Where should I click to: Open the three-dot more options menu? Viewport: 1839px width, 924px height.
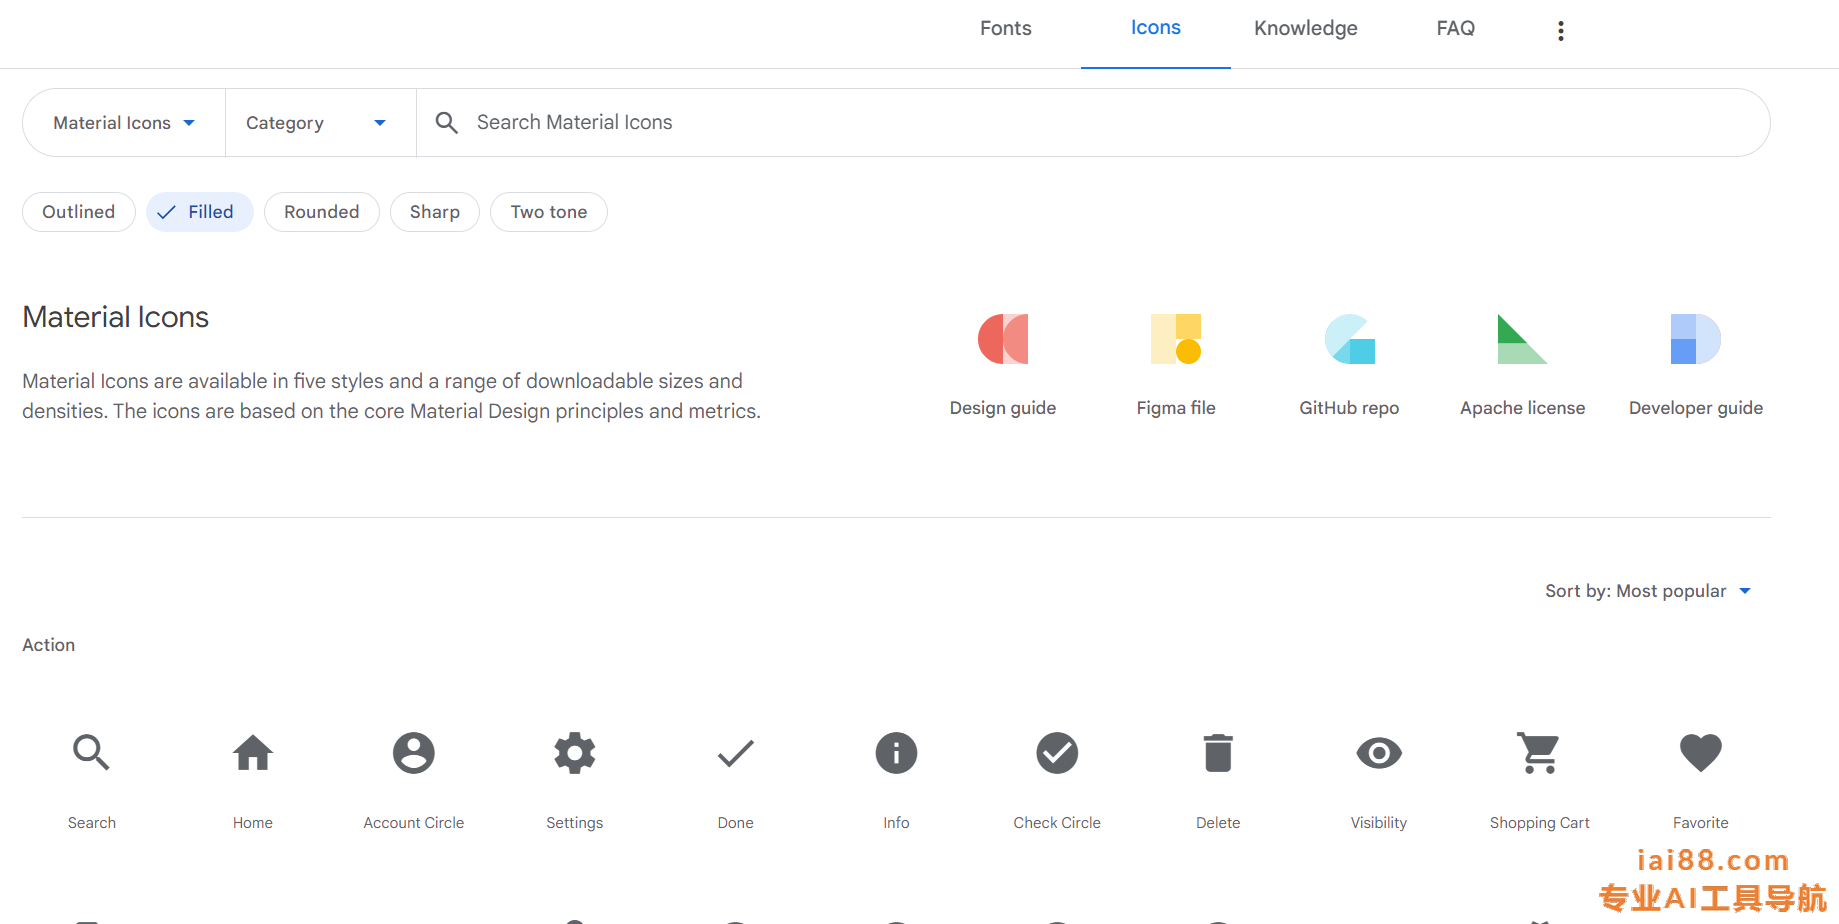coord(1560,31)
